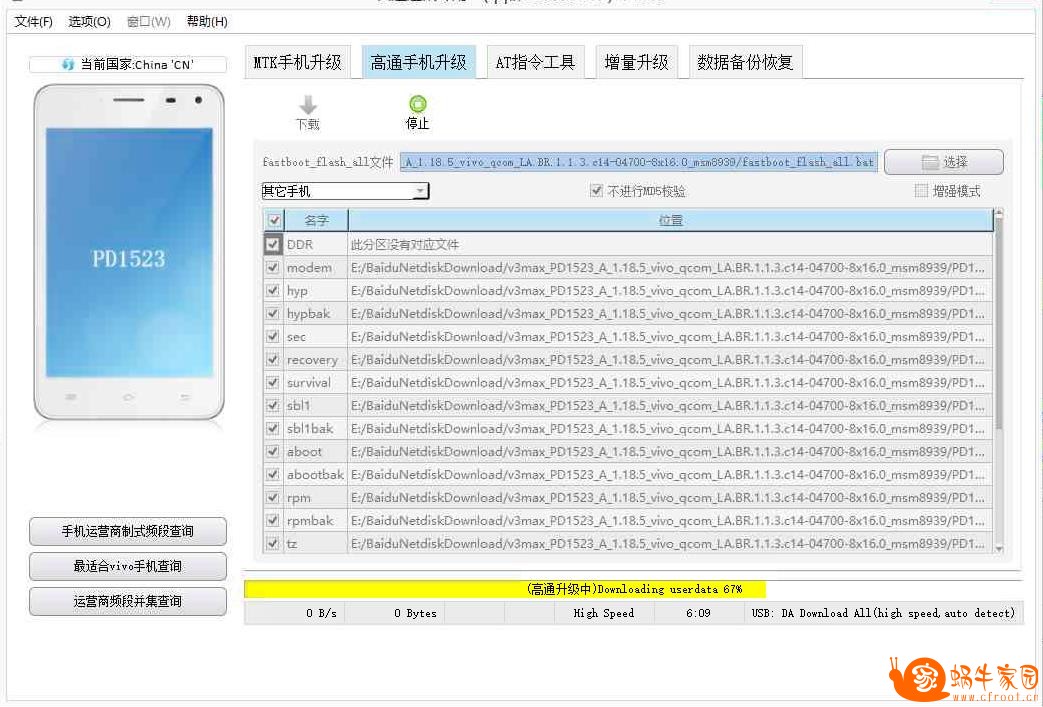Uncheck the rpmbak partition checkbox
The width and height of the screenshot is (1043, 707).
[x=273, y=520]
